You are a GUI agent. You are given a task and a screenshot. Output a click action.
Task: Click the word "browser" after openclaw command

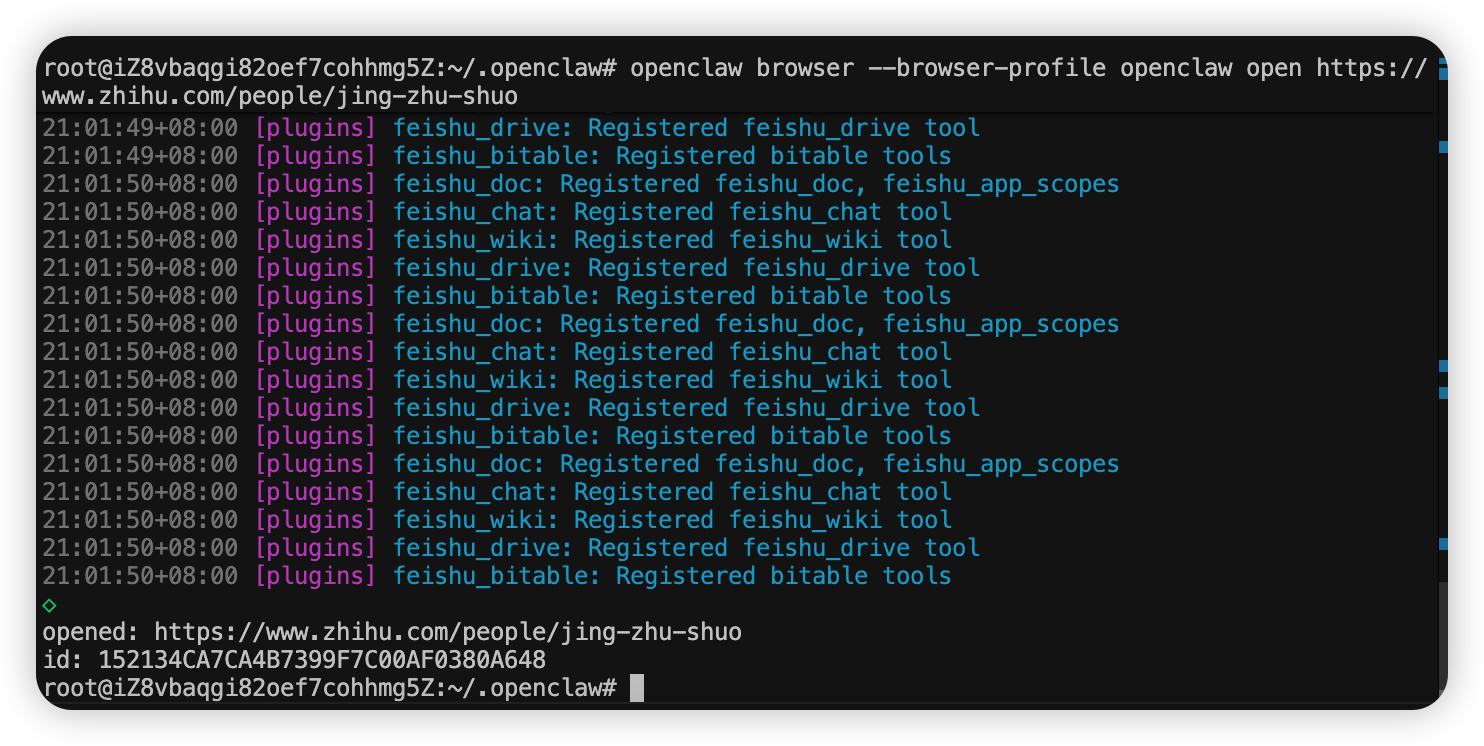pos(804,68)
